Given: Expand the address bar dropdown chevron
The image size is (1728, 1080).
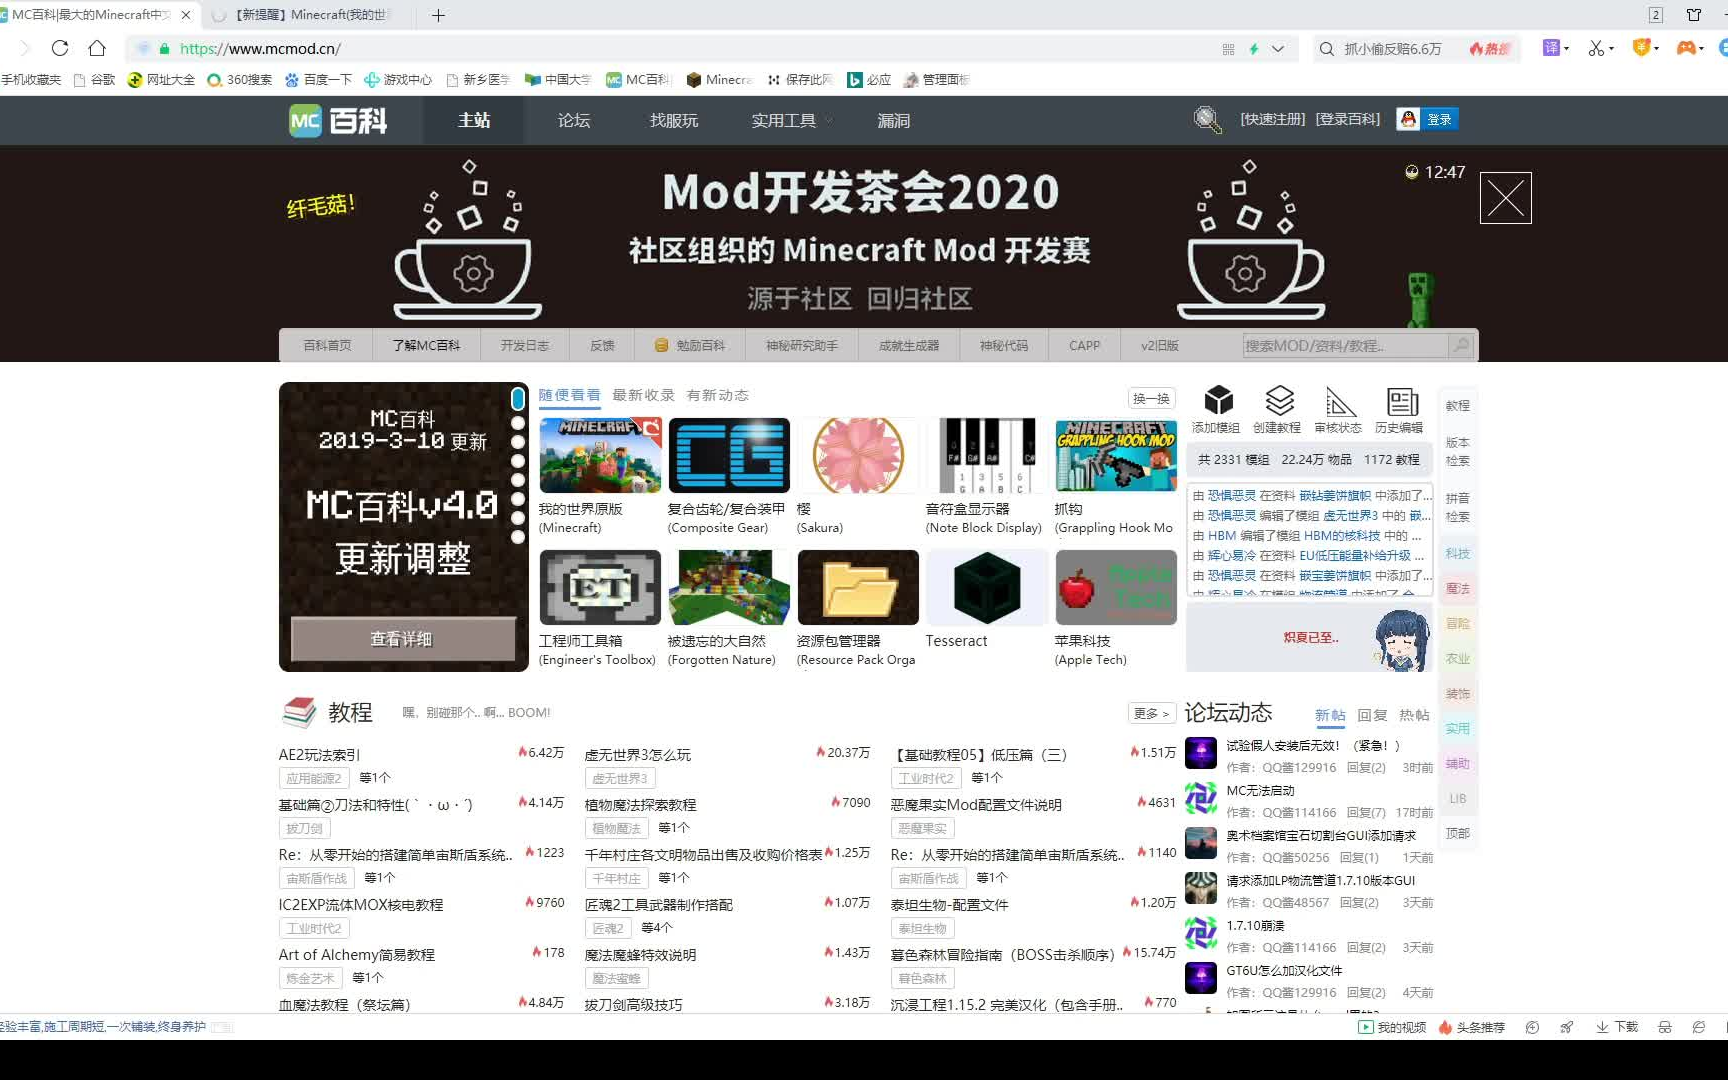Looking at the screenshot, I should [x=1278, y=48].
